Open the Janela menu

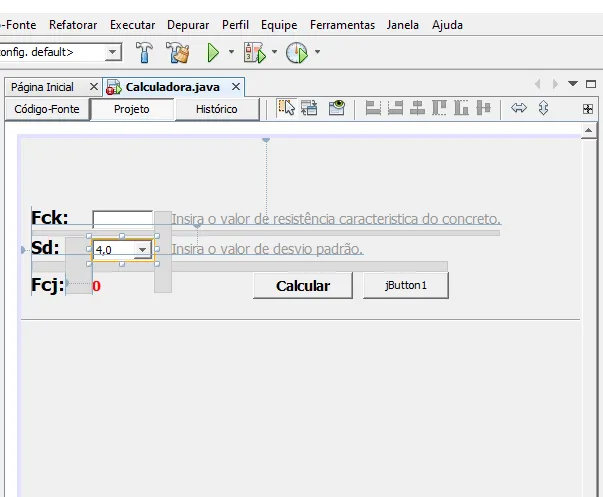coord(403,25)
